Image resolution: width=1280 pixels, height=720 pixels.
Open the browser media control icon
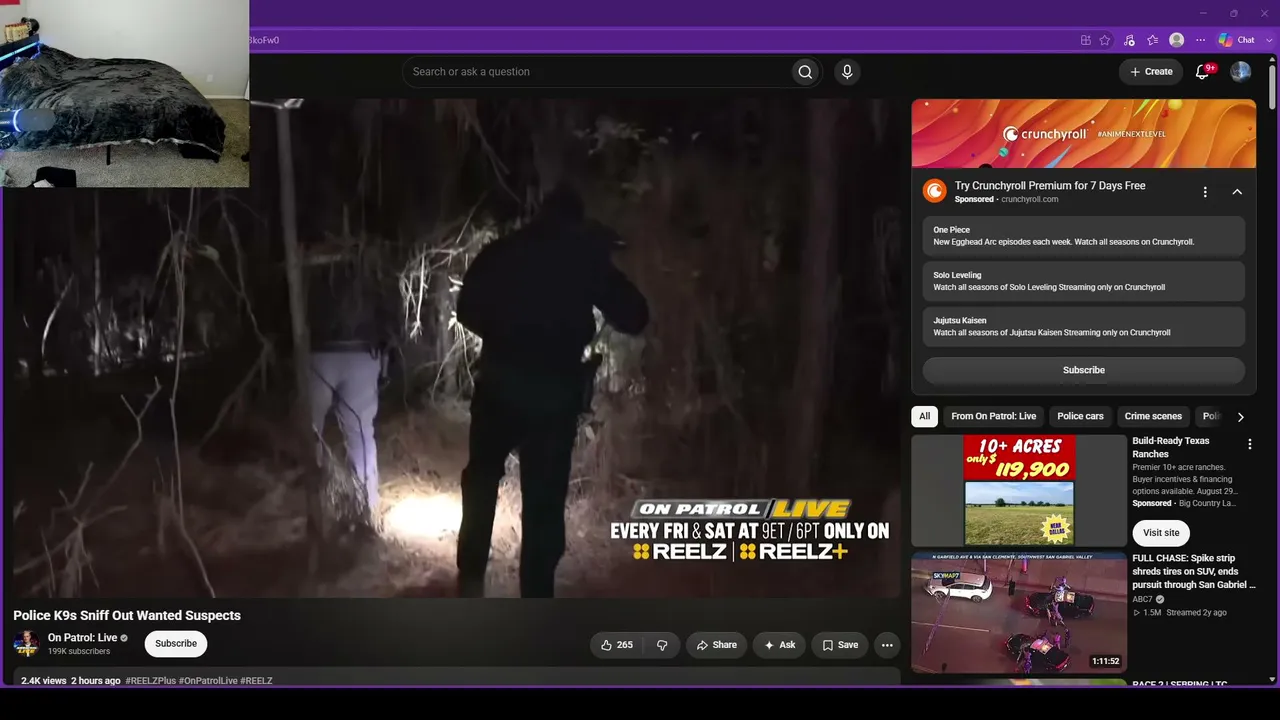point(1129,40)
